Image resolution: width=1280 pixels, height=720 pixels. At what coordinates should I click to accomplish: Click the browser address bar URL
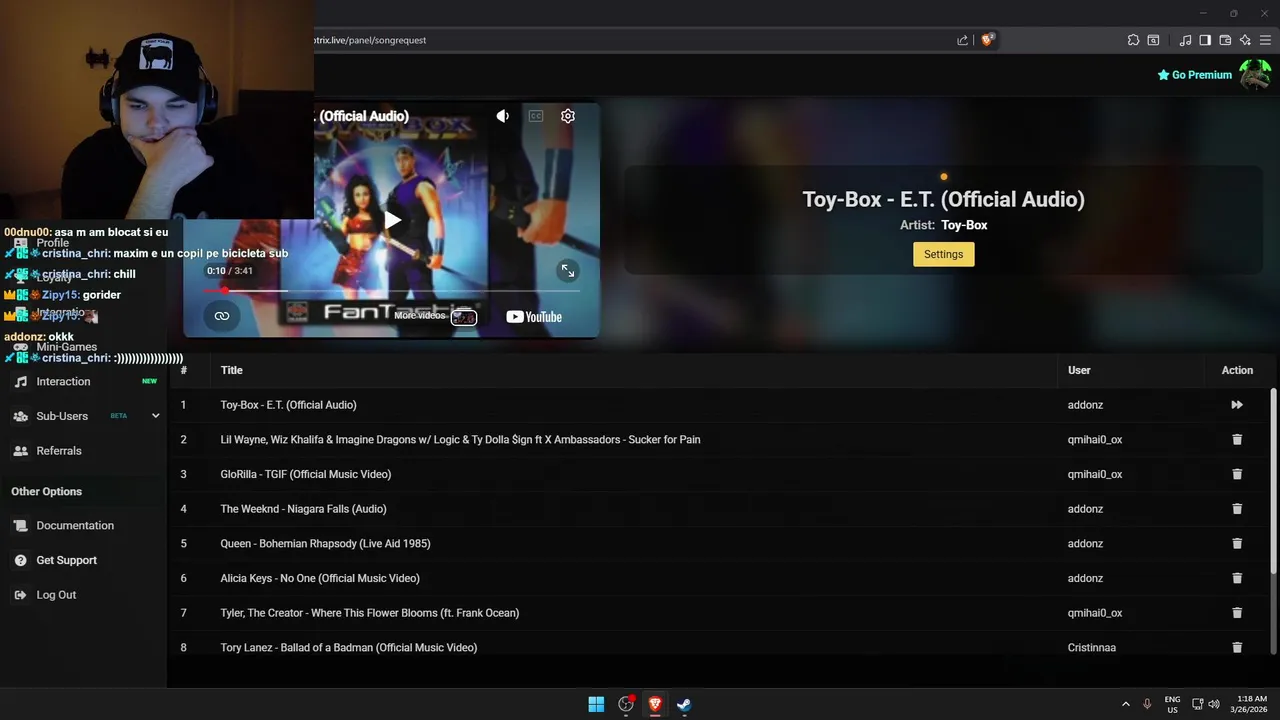(x=370, y=40)
